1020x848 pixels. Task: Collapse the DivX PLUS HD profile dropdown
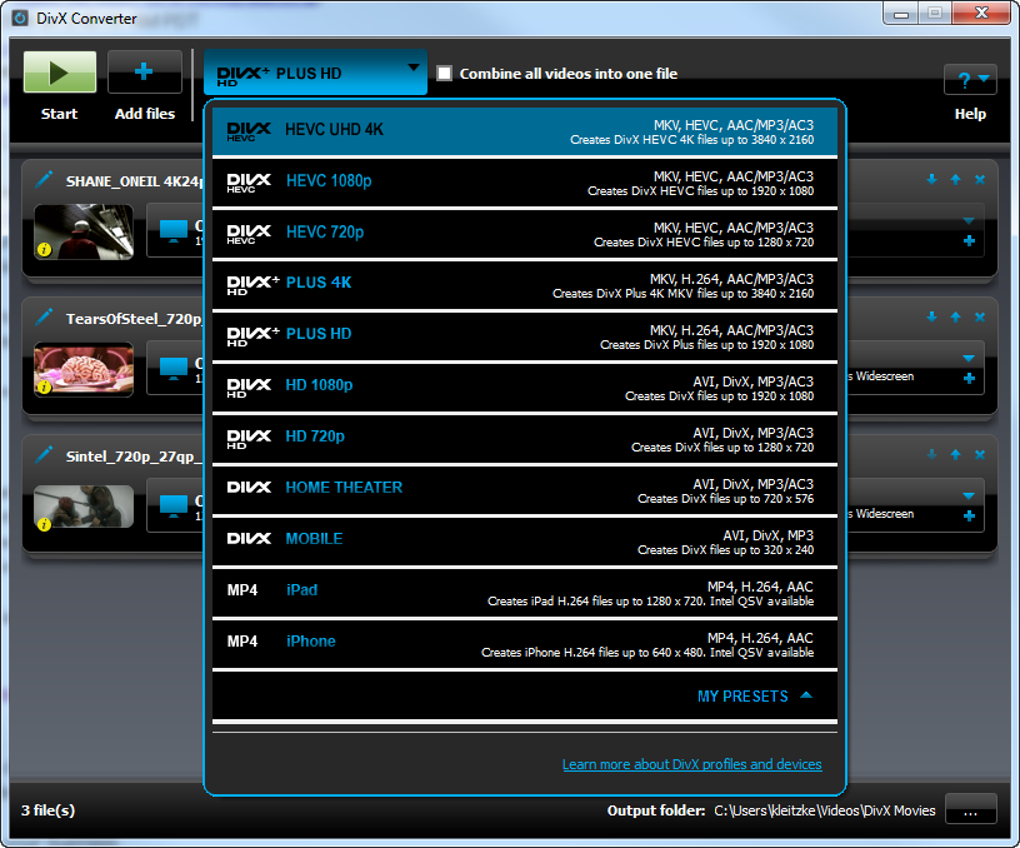[x=315, y=72]
